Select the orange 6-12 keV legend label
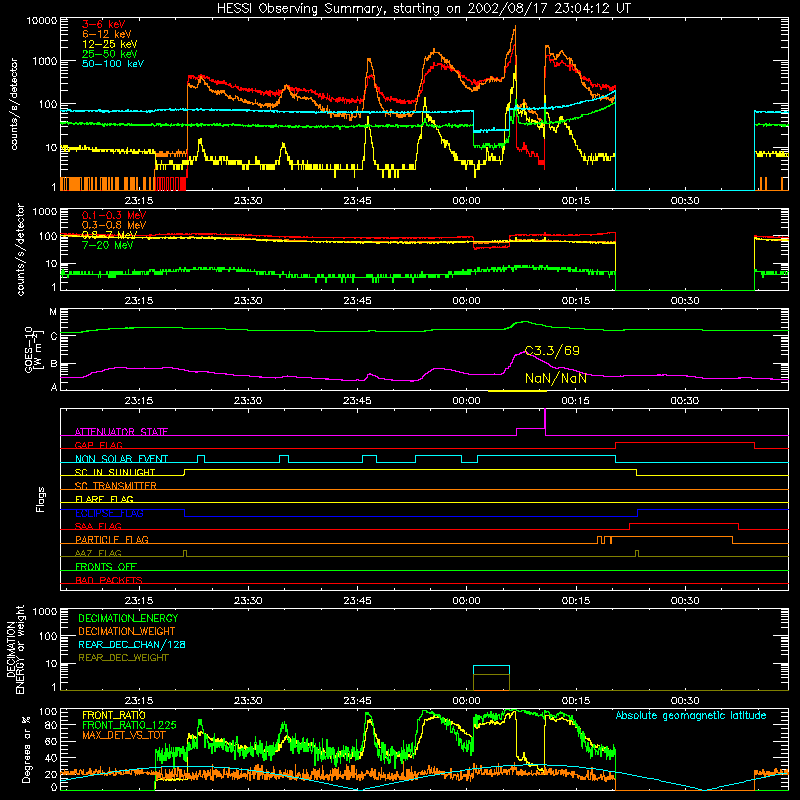Screen dimensions: 800x800 click(107, 34)
